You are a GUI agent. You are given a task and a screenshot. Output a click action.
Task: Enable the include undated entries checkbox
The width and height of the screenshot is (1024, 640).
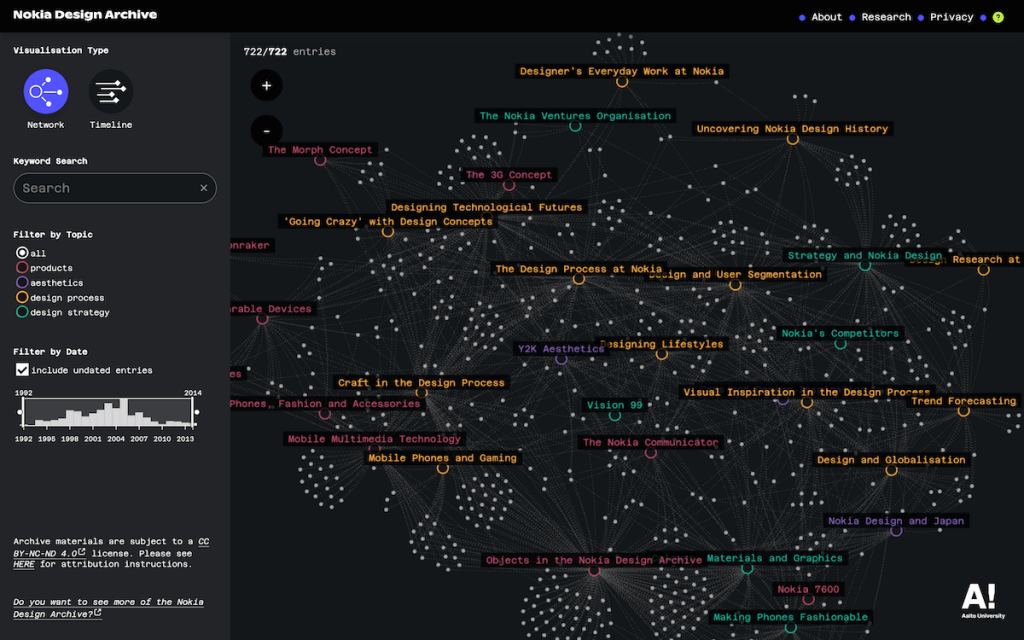pyautogui.click(x=24, y=369)
